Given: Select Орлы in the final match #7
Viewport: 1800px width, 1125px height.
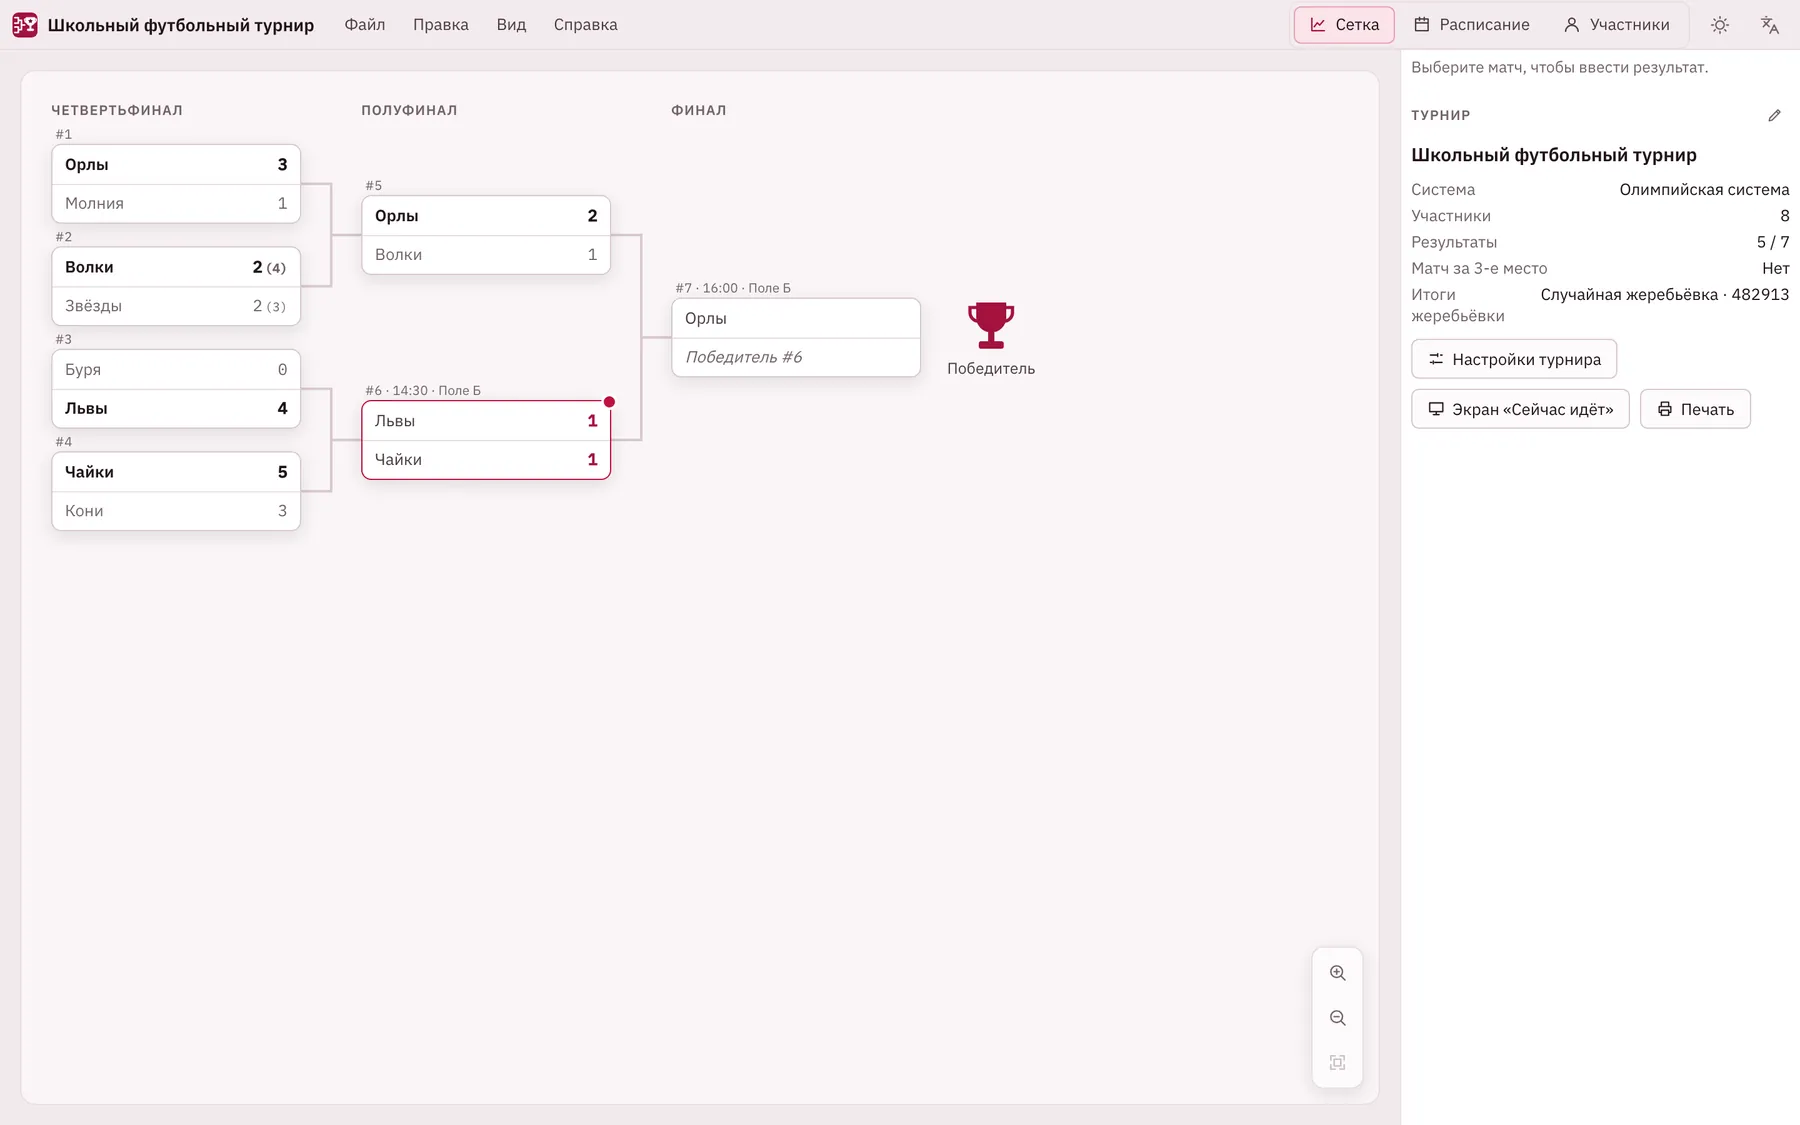Looking at the screenshot, I should (796, 319).
